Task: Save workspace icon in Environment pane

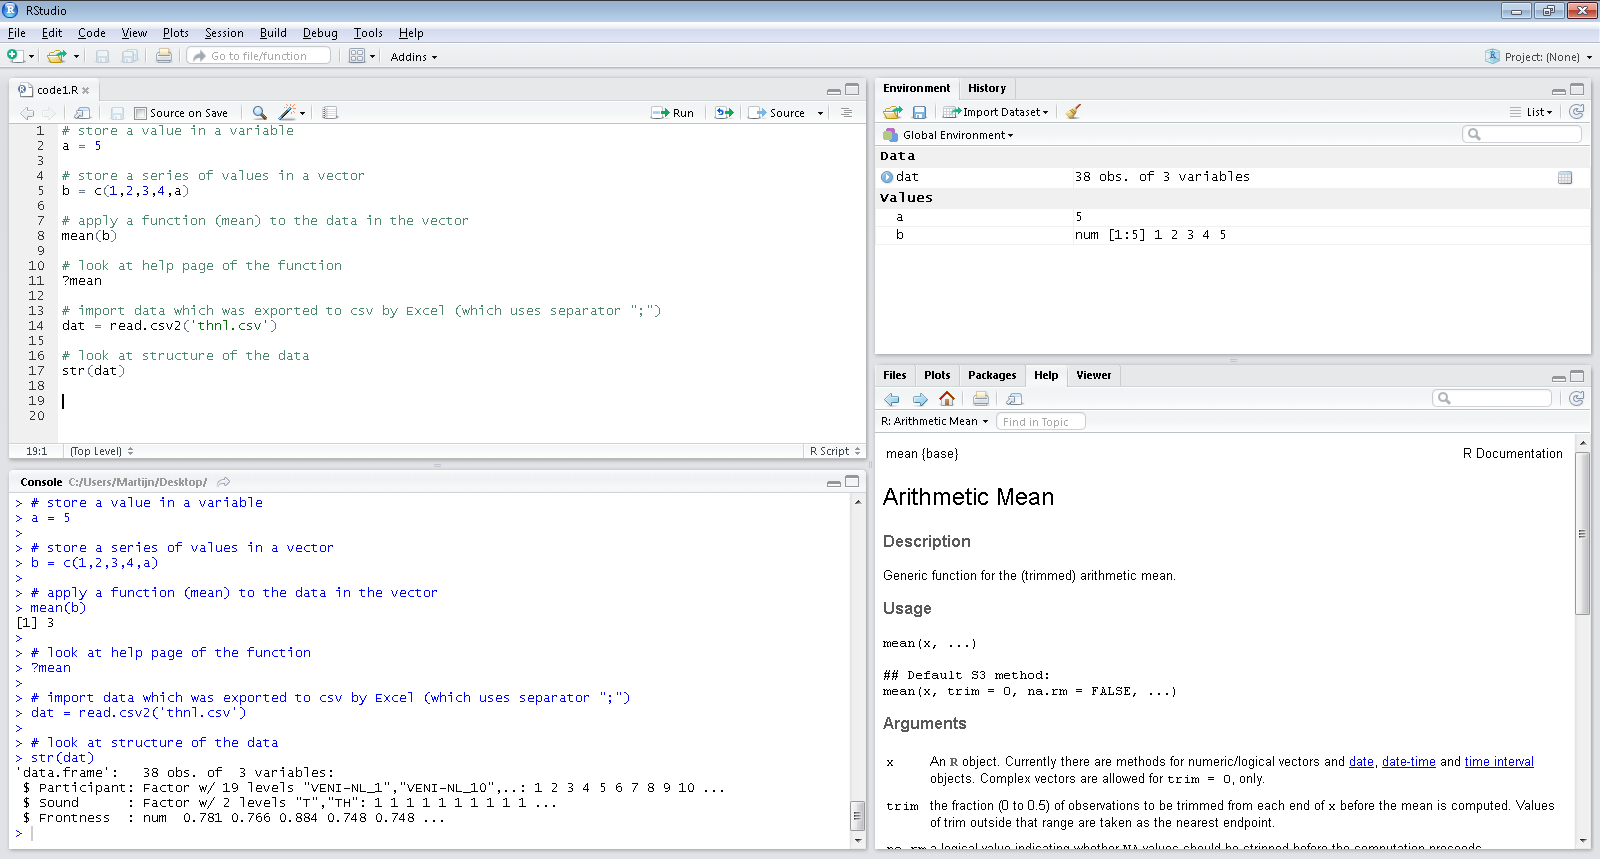Action: [x=919, y=112]
